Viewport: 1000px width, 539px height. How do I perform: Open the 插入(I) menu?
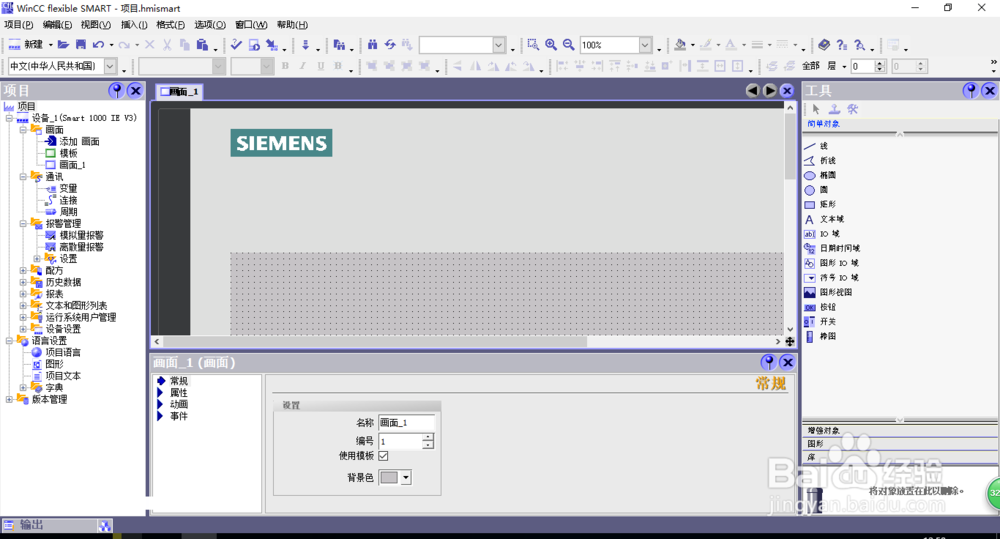pyautogui.click(x=134, y=25)
